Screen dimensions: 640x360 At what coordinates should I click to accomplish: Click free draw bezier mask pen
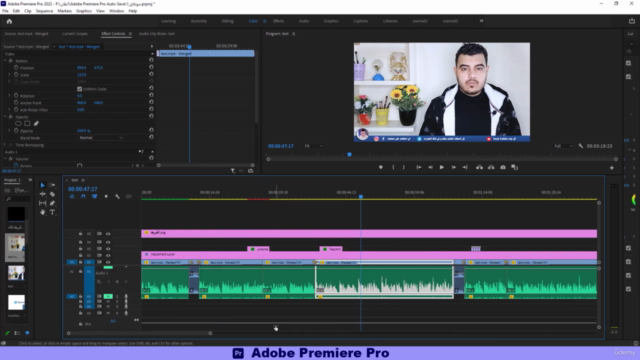click(36, 124)
